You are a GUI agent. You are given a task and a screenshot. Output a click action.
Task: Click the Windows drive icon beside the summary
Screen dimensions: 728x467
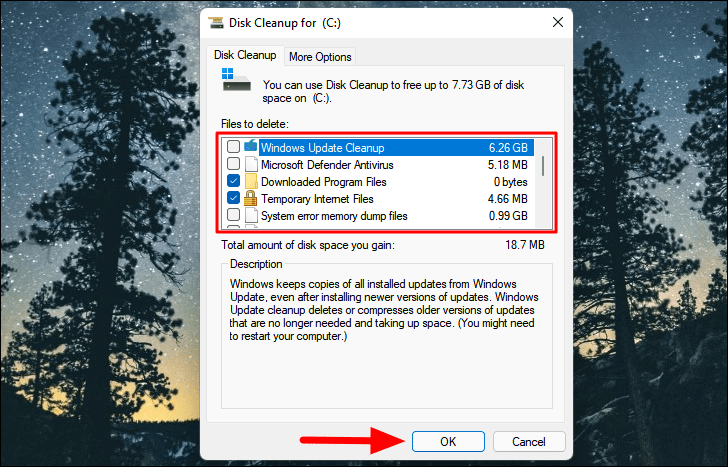[236, 80]
